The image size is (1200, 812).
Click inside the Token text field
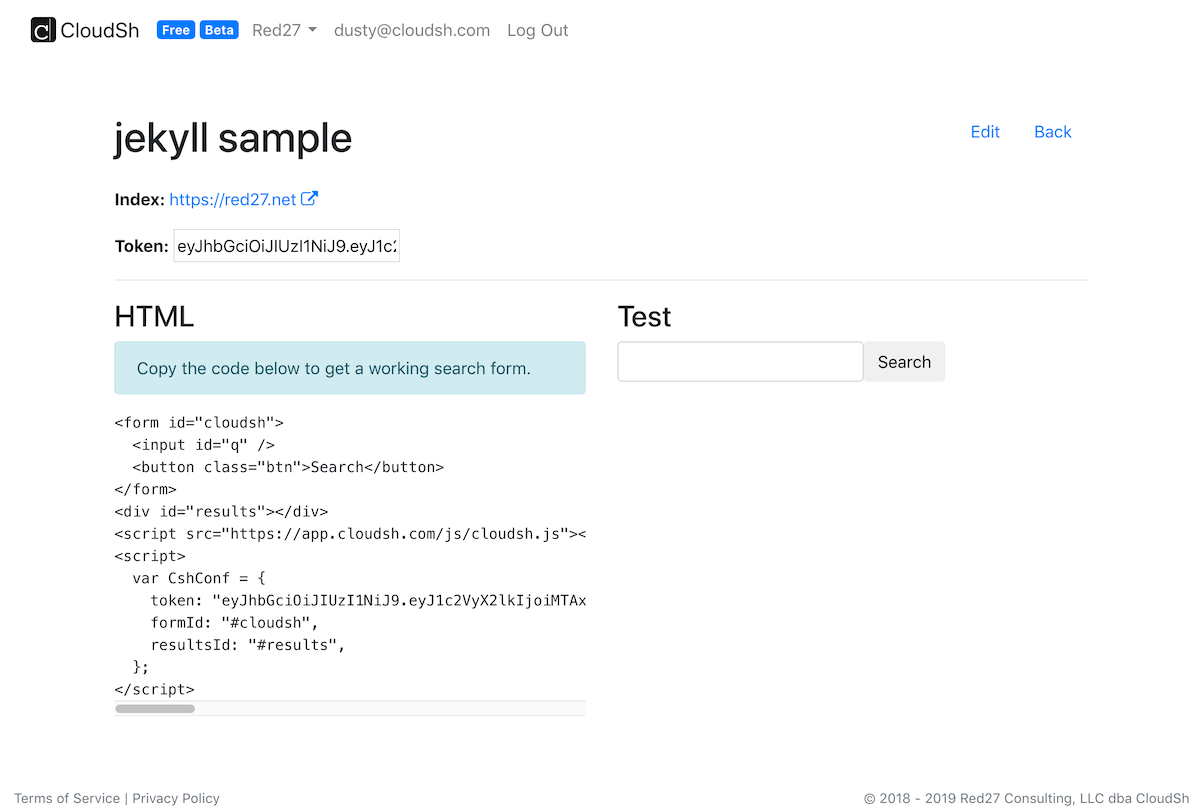(287, 246)
